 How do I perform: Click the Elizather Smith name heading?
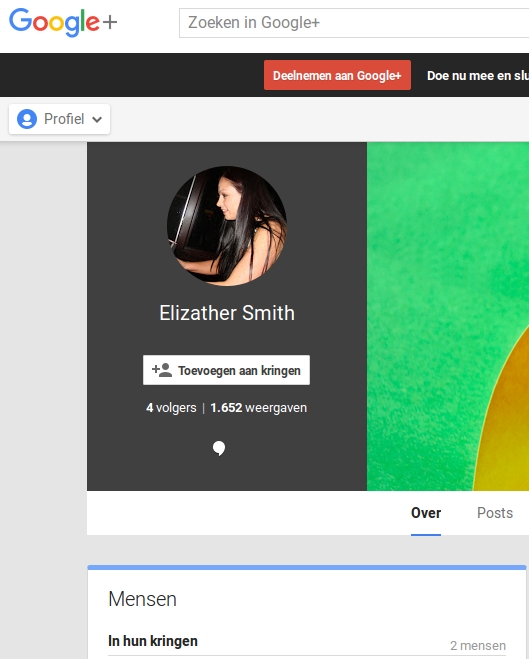point(227,313)
